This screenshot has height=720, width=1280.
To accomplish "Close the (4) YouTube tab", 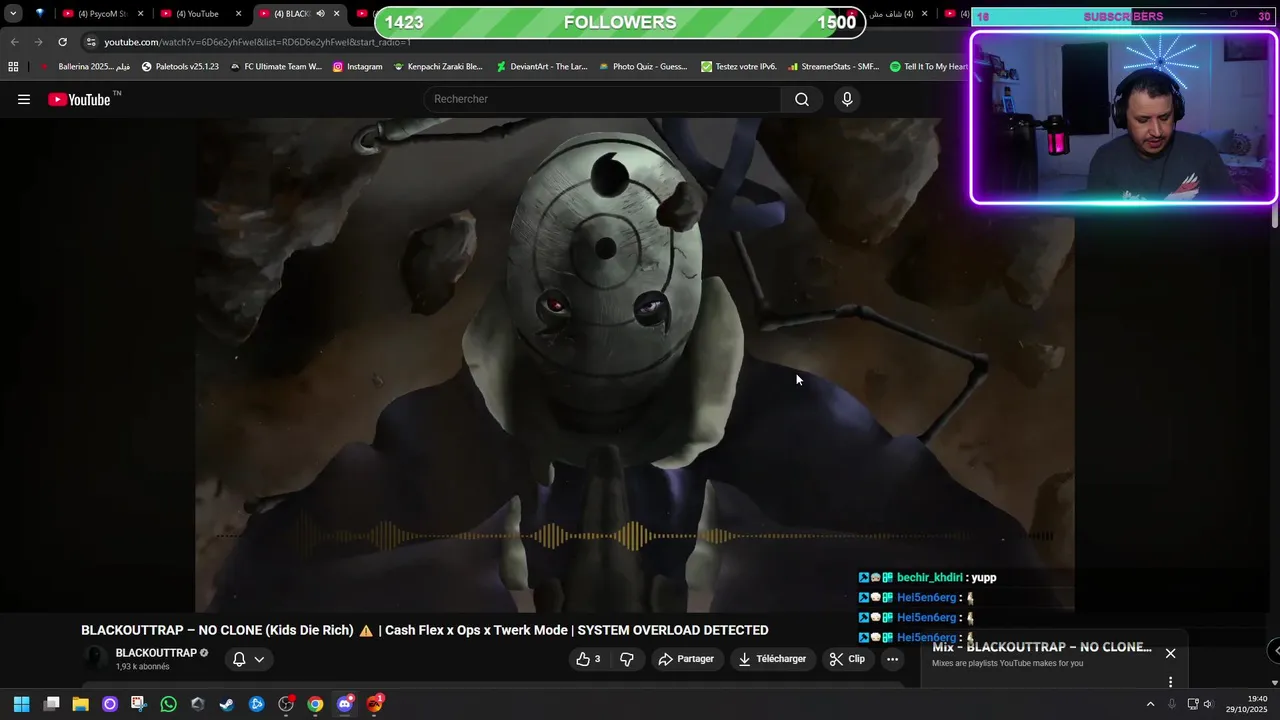I will 238,14.
